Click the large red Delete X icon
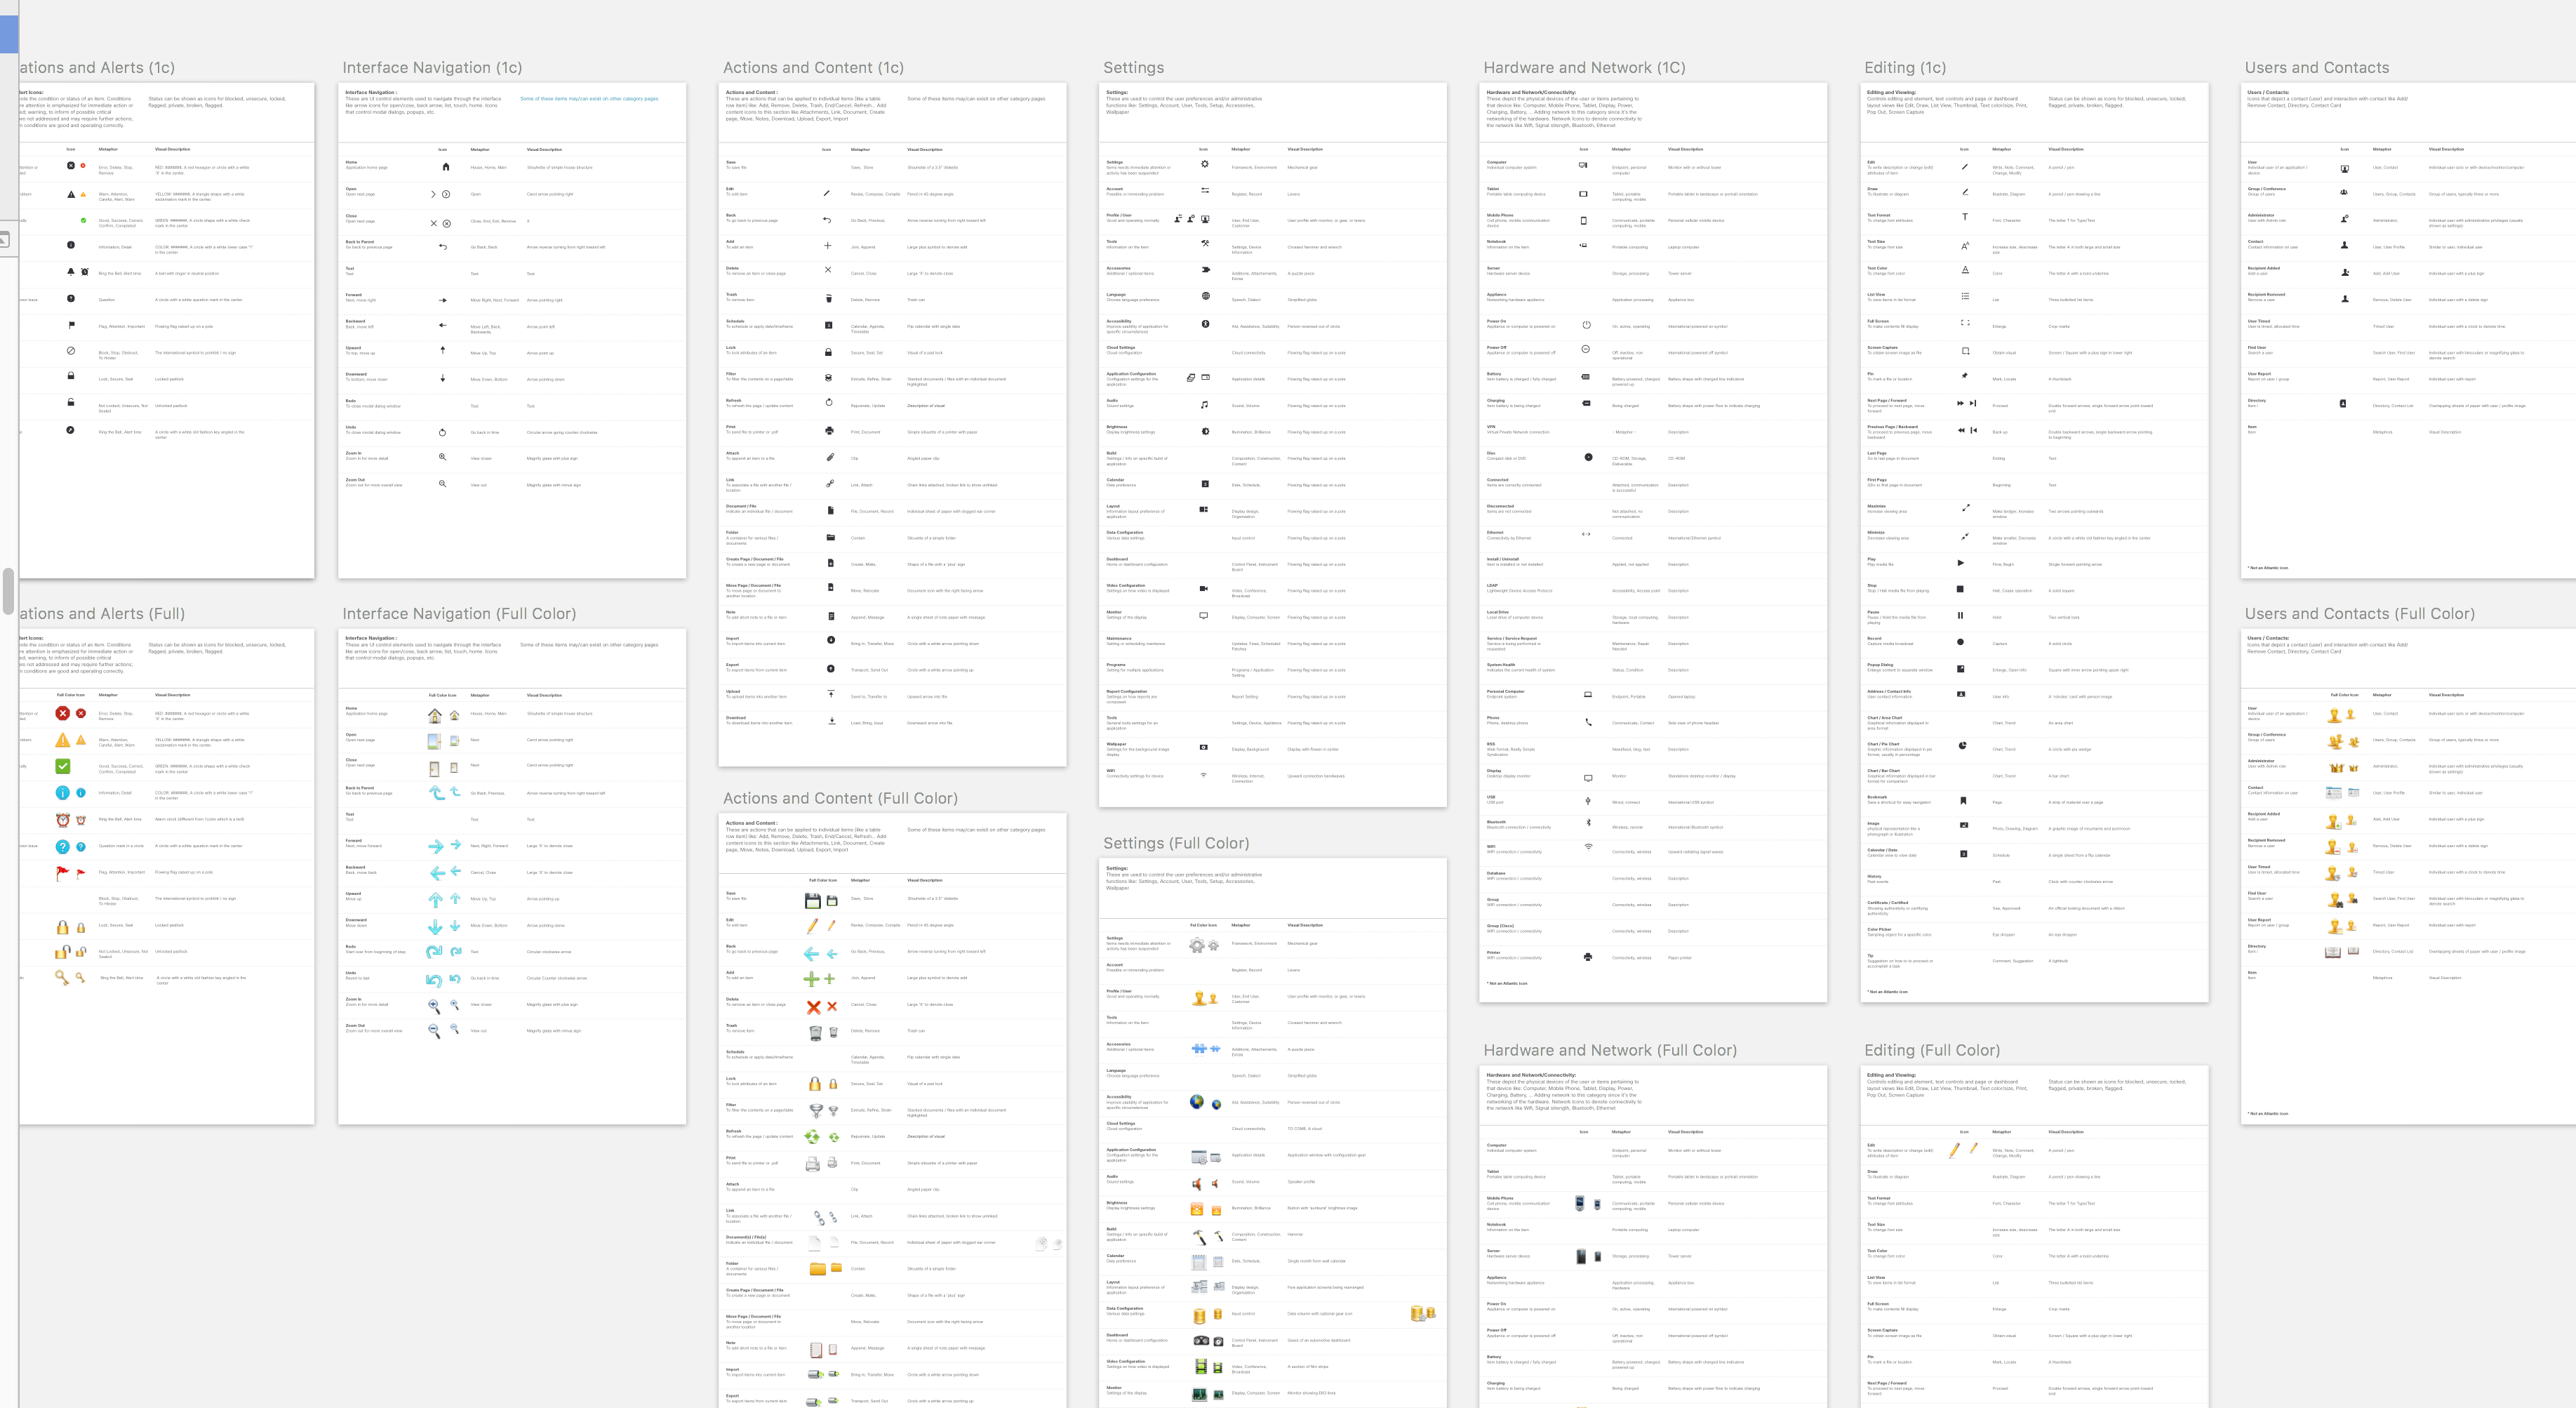This screenshot has height=1408, width=2576. (x=813, y=1007)
